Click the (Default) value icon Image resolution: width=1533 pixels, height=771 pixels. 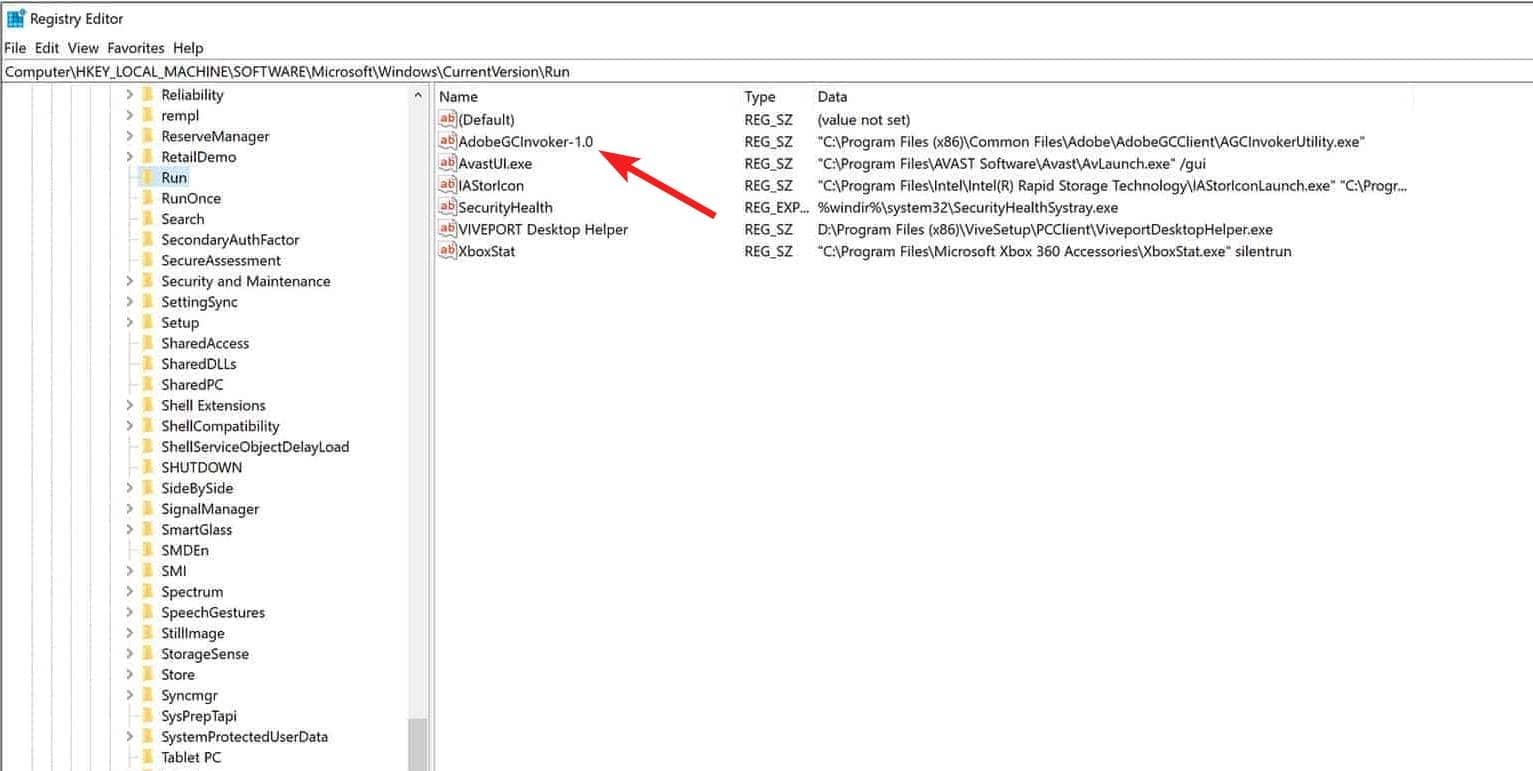pyautogui.click(x=447, y=120)
